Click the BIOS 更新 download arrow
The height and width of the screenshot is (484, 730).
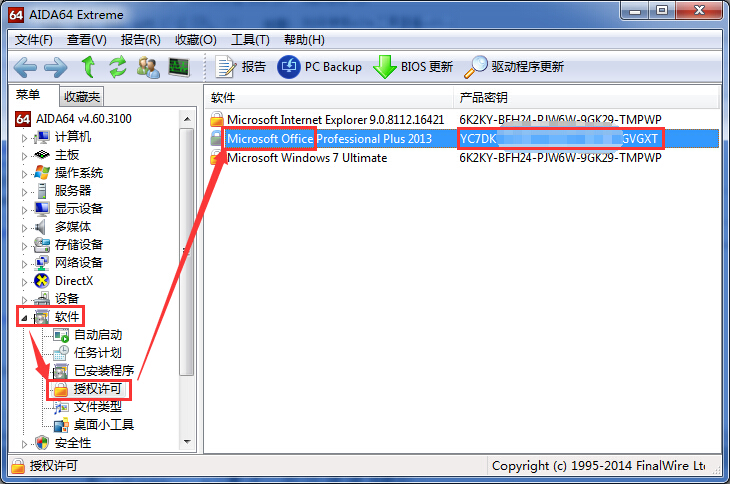coord(385,67)
